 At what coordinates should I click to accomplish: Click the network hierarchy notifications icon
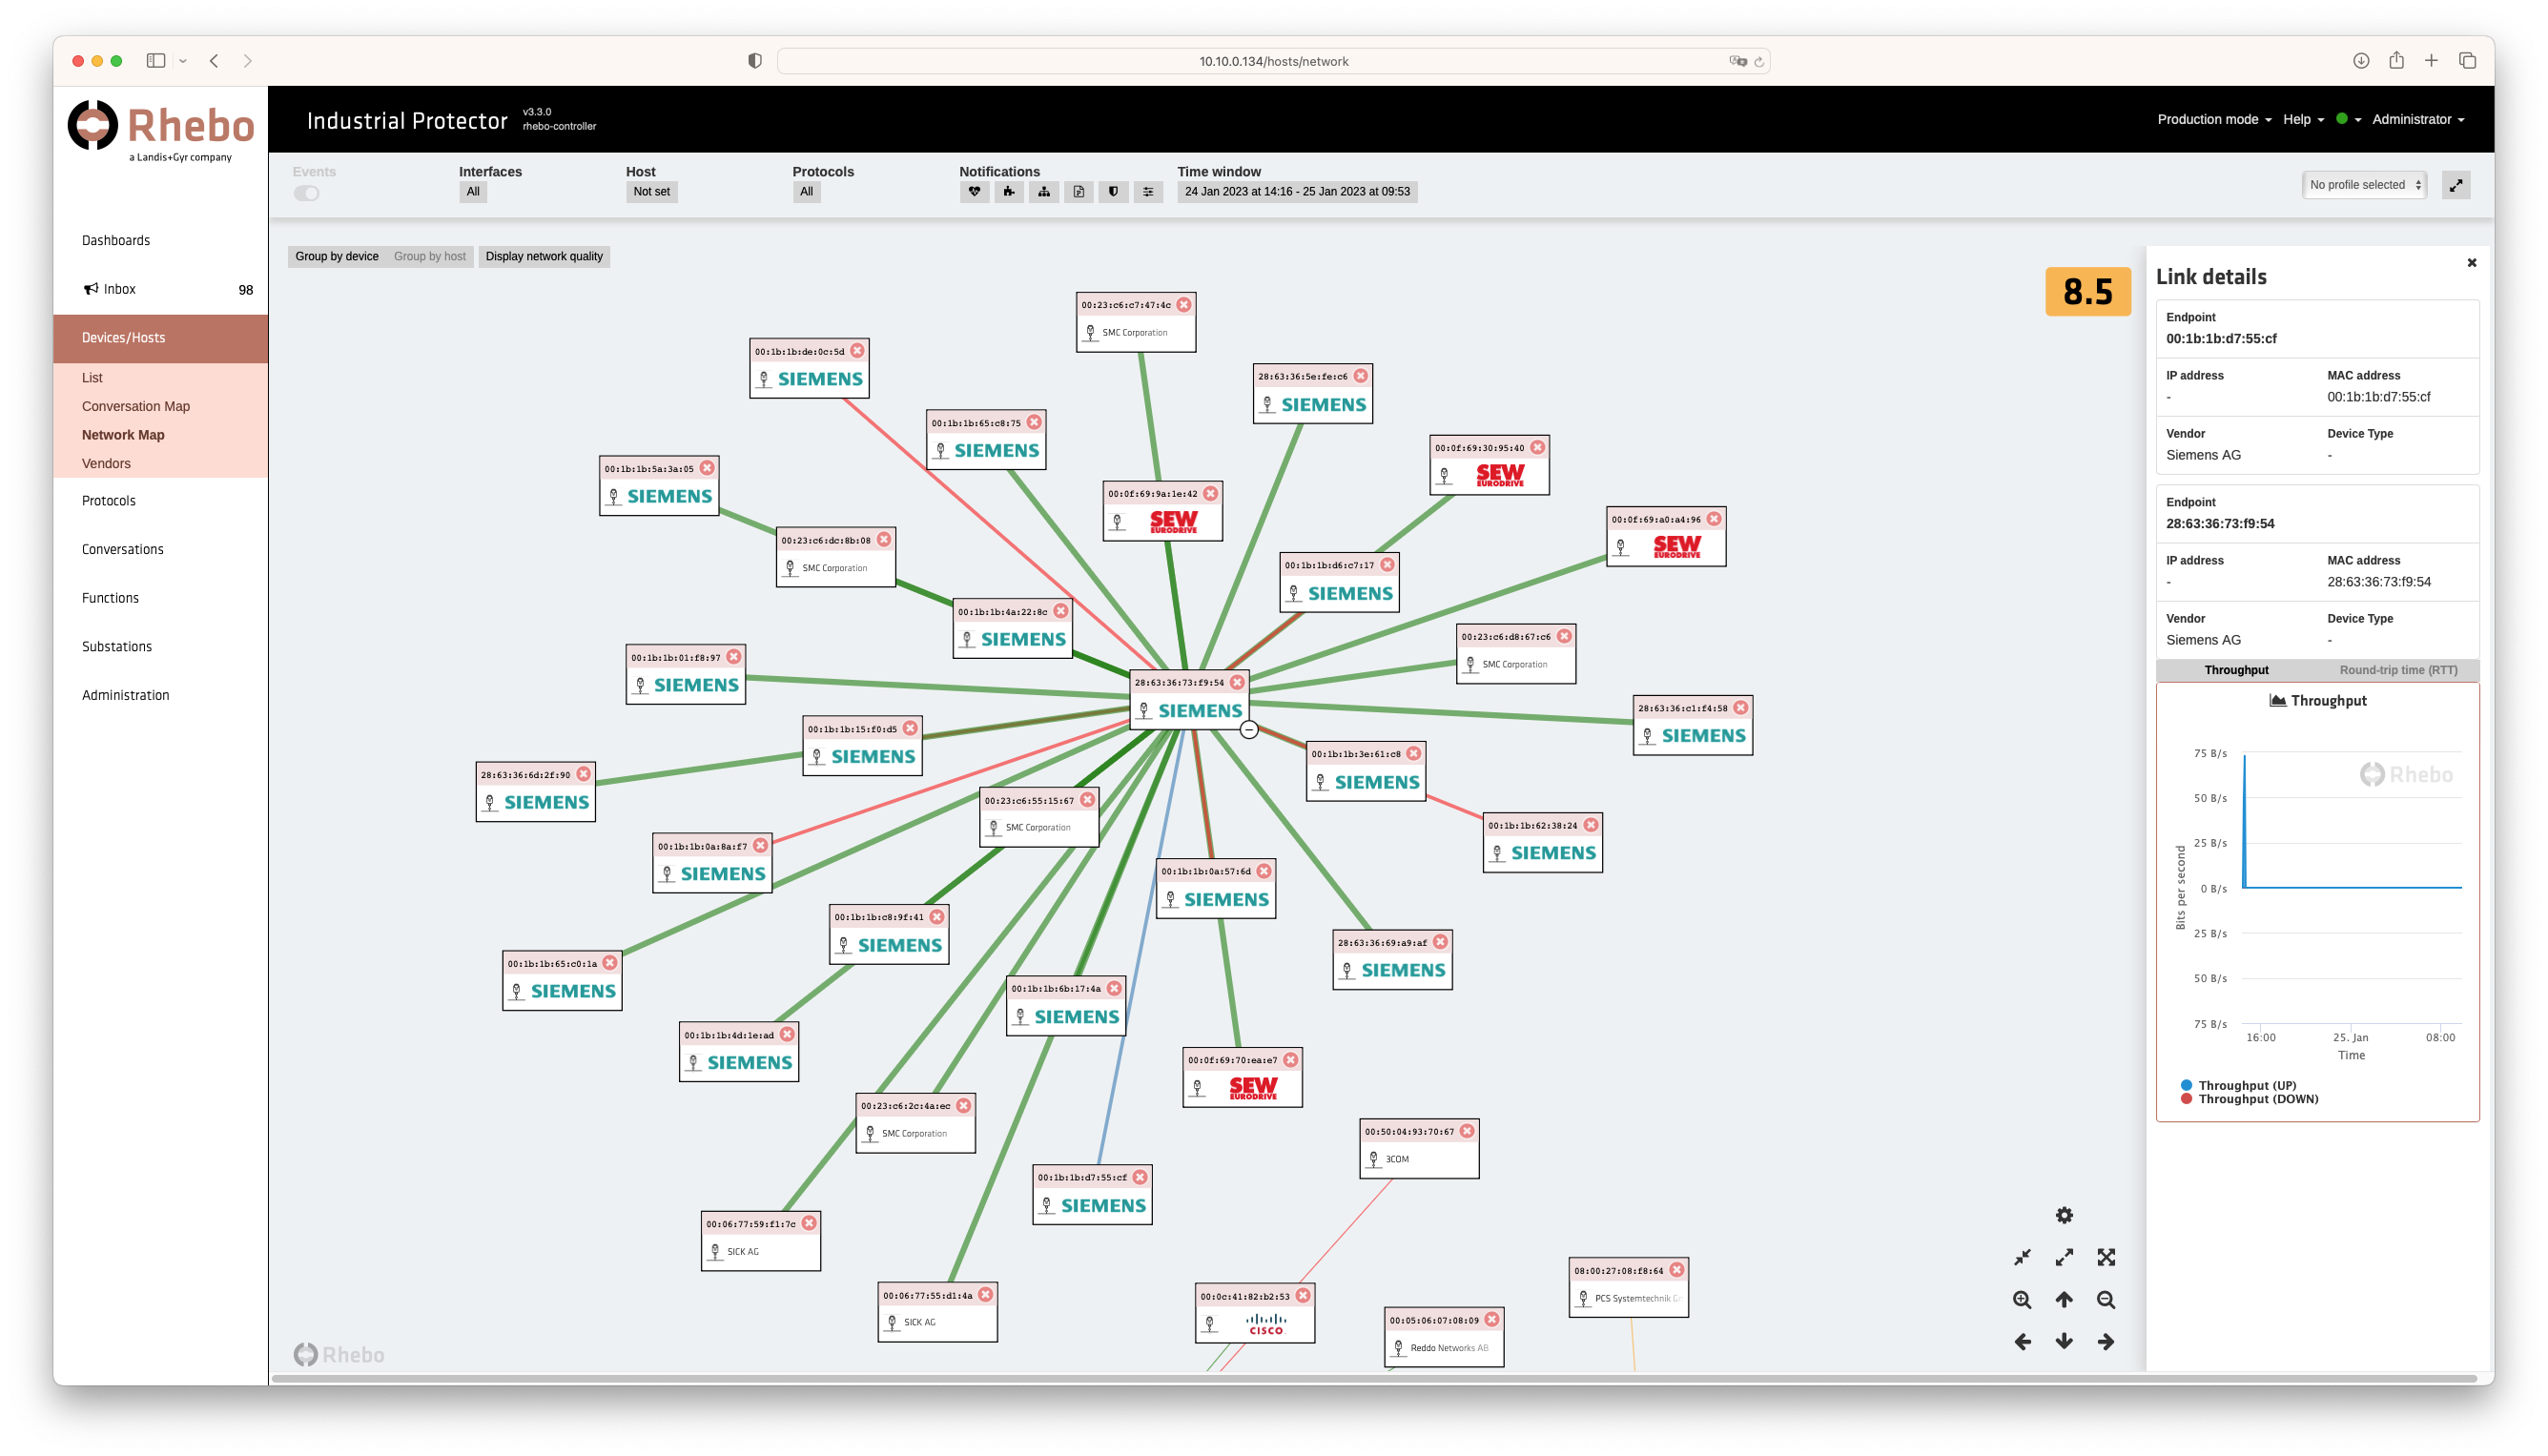coord(1044,192)
